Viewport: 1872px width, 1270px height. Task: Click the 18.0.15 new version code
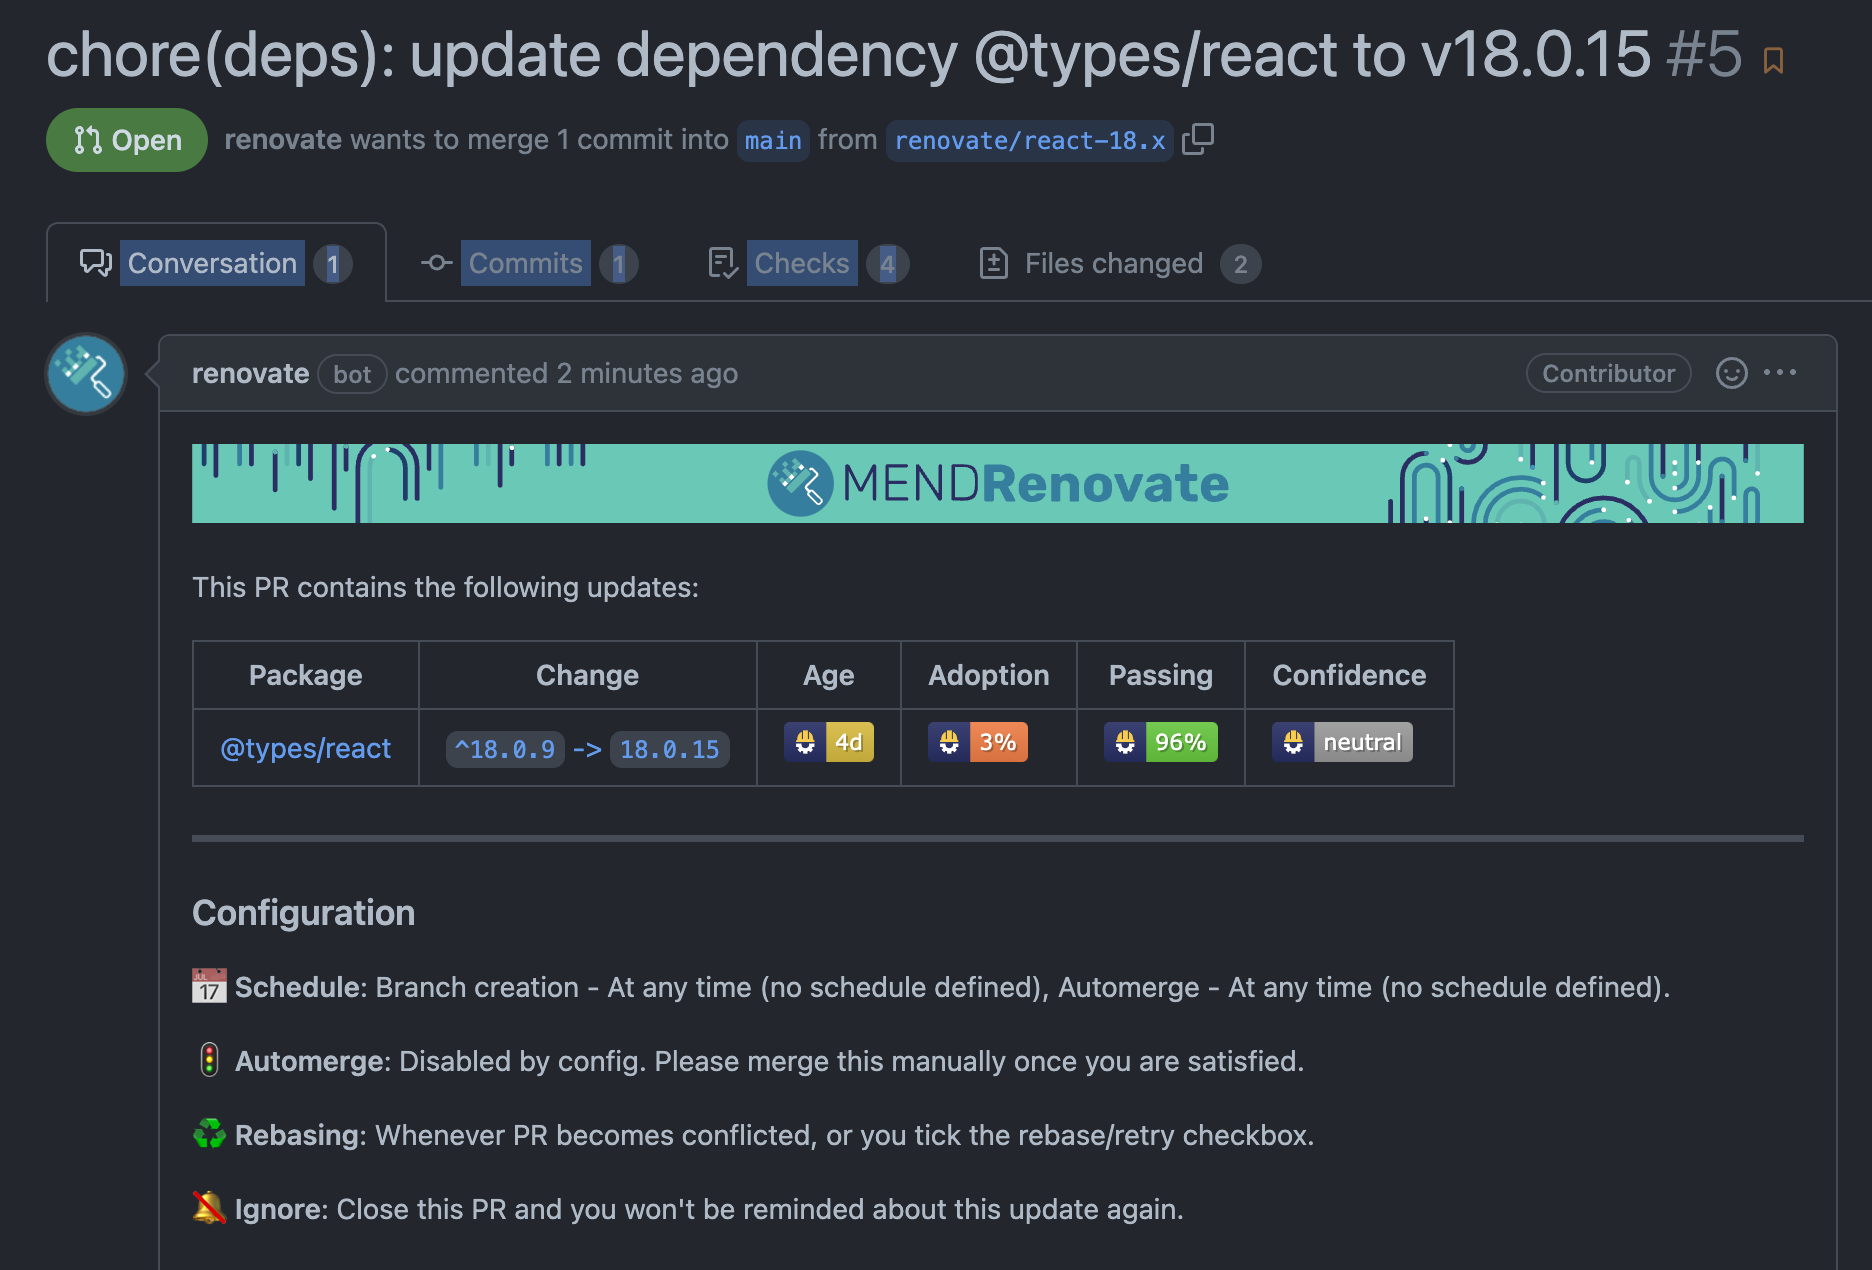(x=669, y=749)
